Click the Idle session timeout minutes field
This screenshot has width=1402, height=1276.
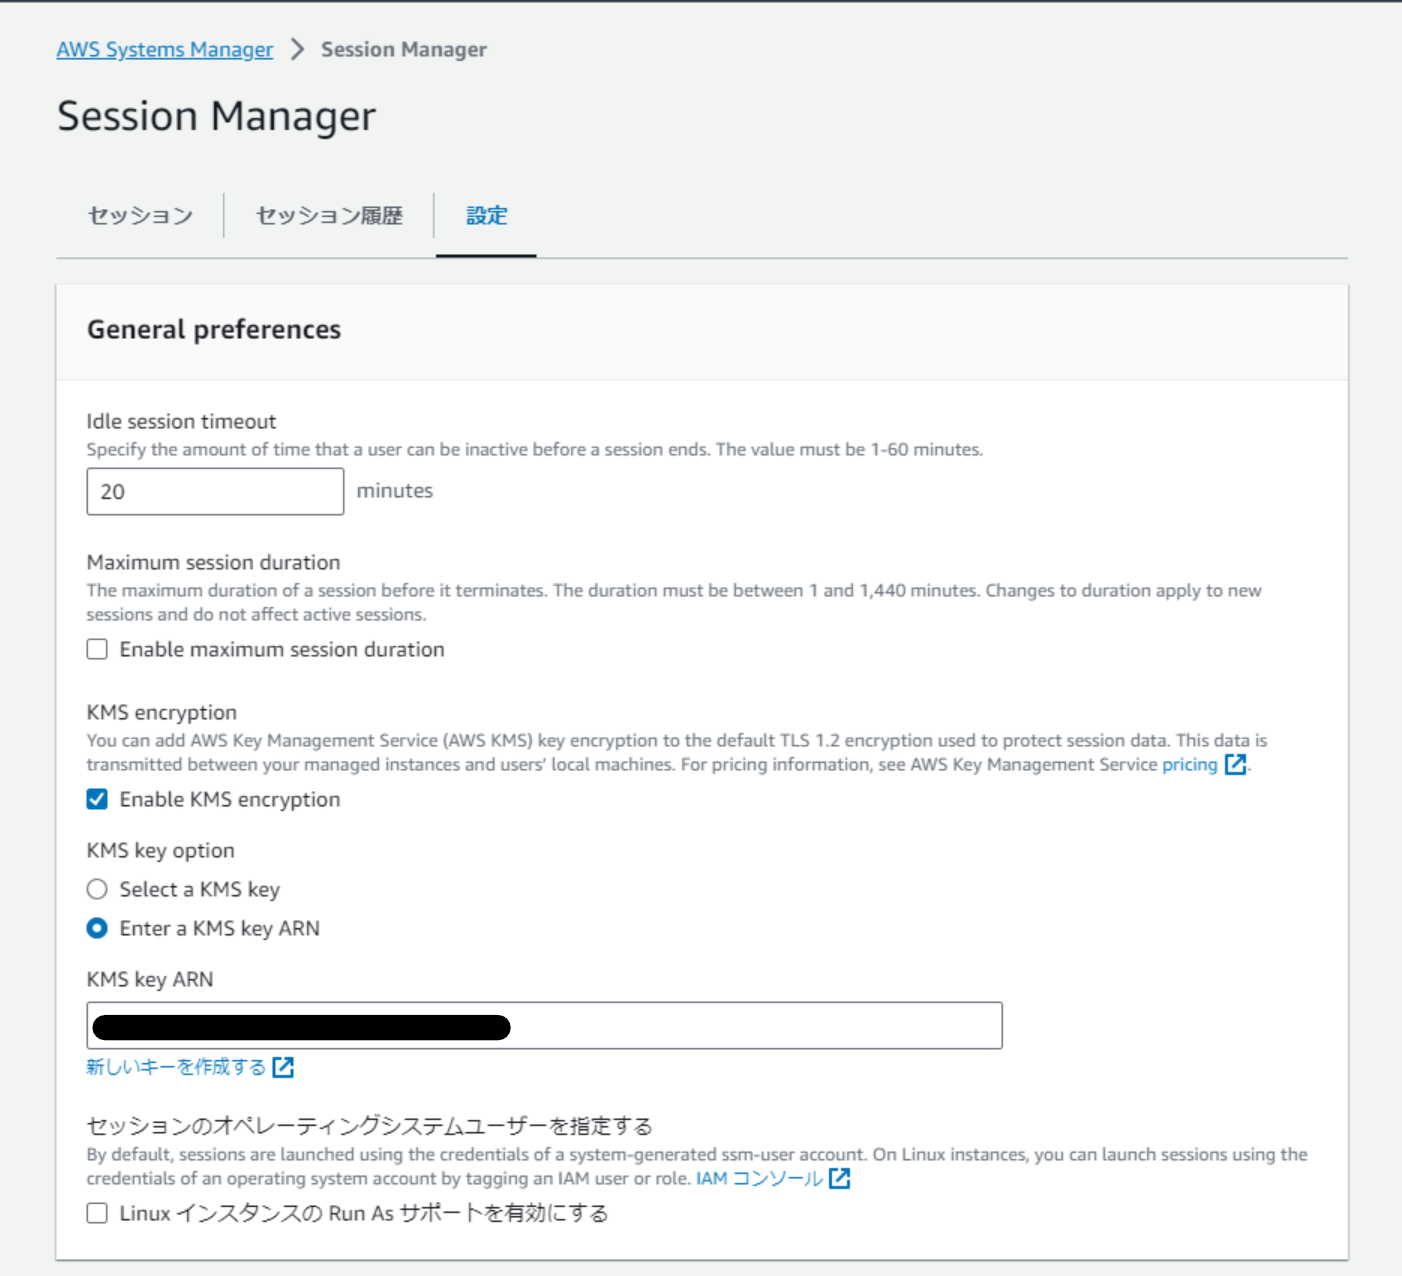(x=215, y=492)
